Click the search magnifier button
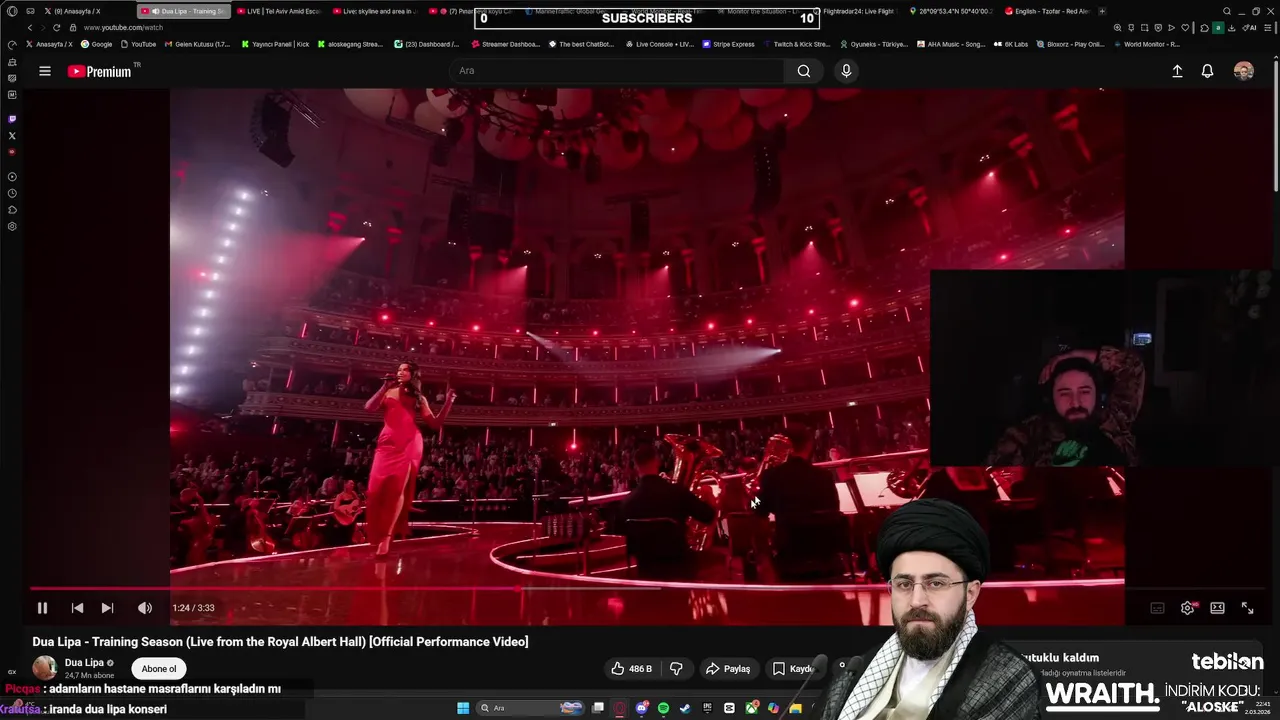The height and width of the screenshot is (720, 1280). tap(804, 71)
